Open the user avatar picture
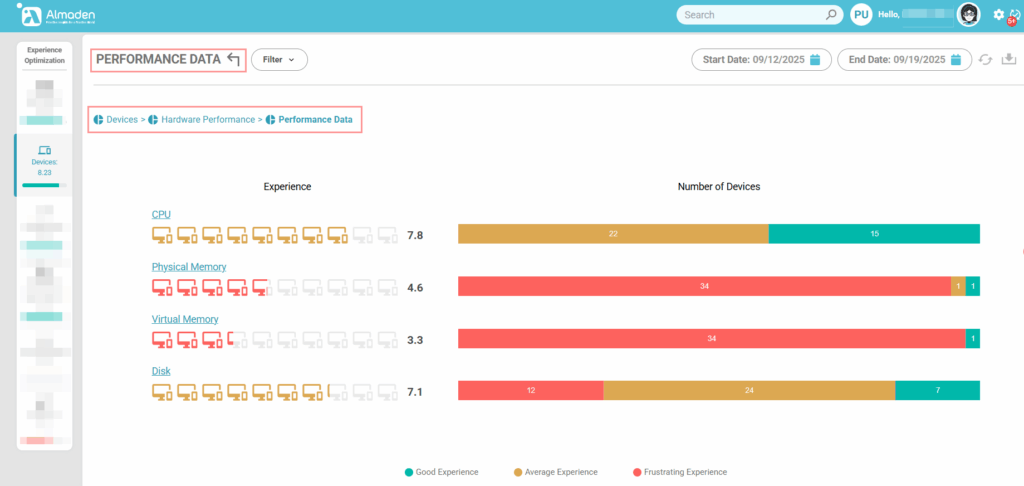1024x486 pixels. (968, 15)
